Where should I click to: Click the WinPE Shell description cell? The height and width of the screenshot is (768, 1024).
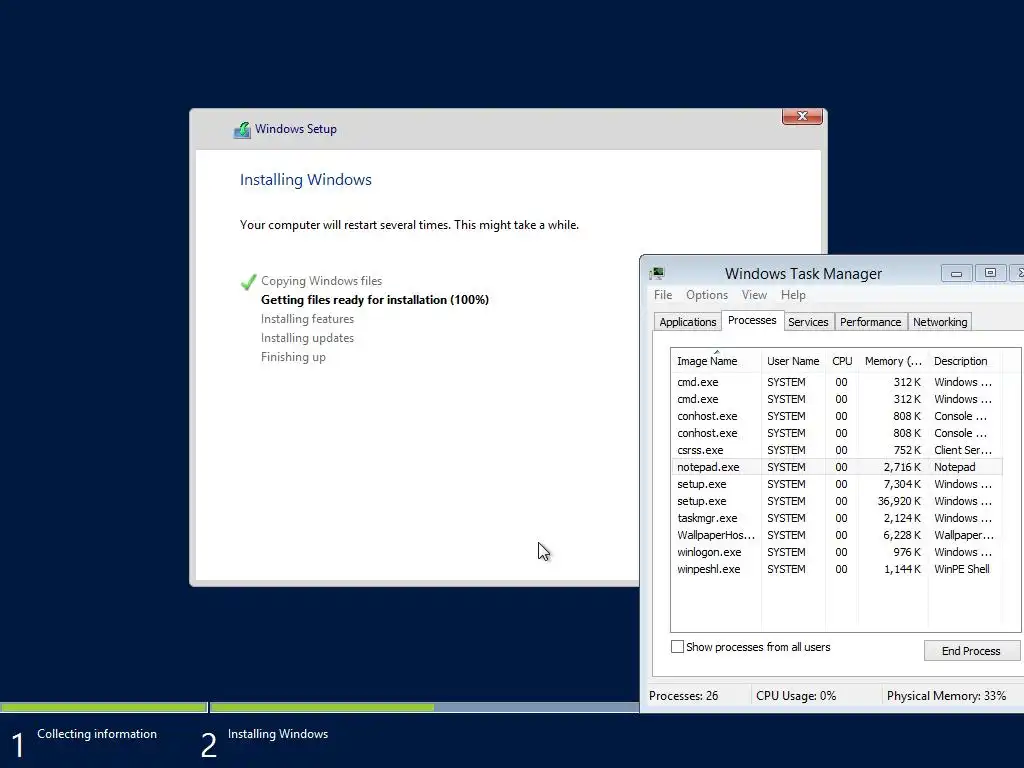[961, 569]
